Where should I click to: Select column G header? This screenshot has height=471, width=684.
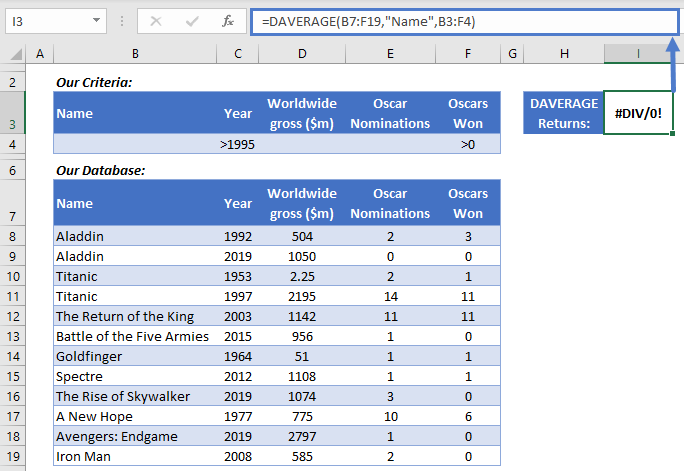click(x=512, y=54)
